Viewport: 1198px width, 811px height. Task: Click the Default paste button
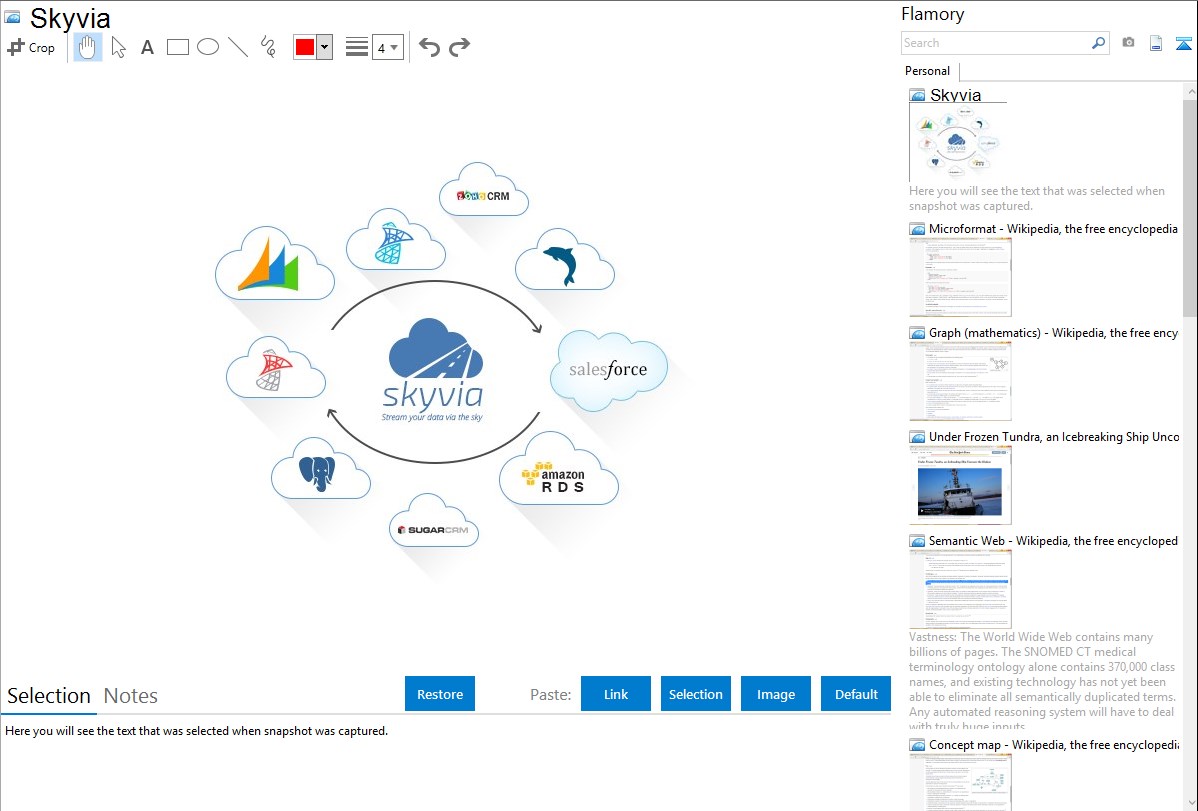pyautogui.click(x=856, y=694)
